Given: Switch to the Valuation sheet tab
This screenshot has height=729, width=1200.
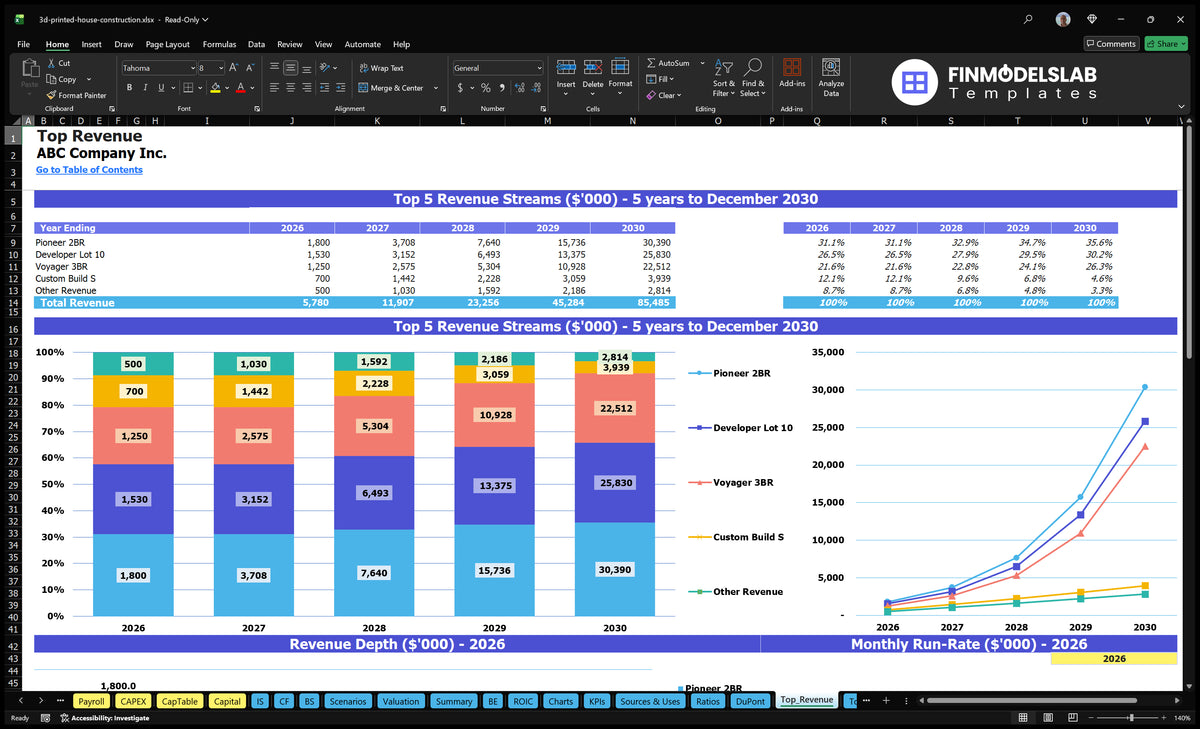Looking at the screenshot, I should [401, 701].
